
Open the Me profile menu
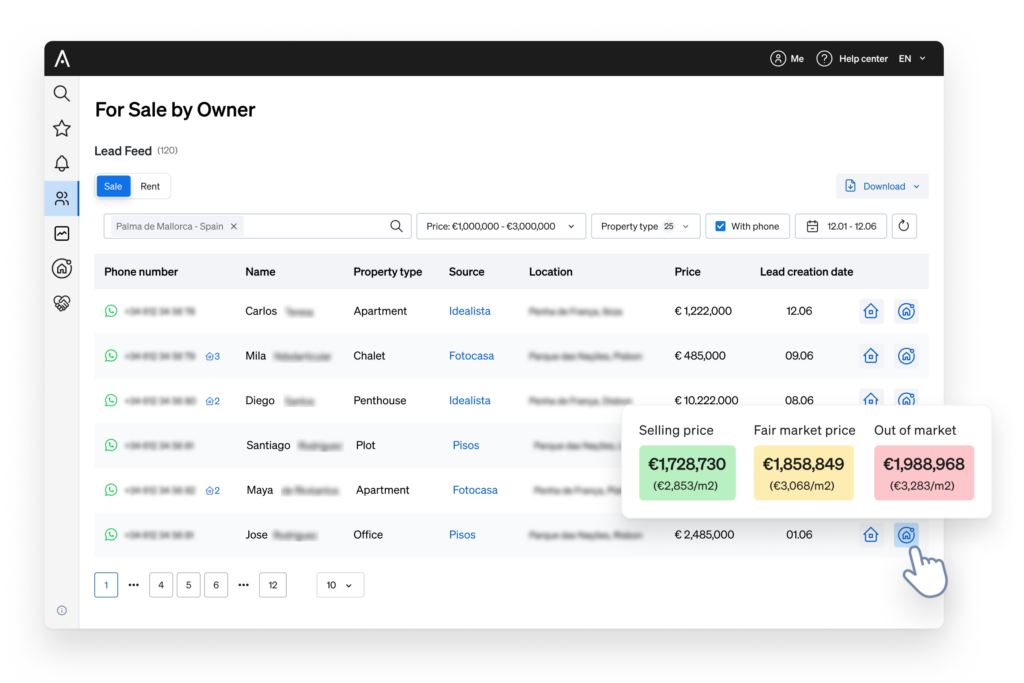click(787, 59)
